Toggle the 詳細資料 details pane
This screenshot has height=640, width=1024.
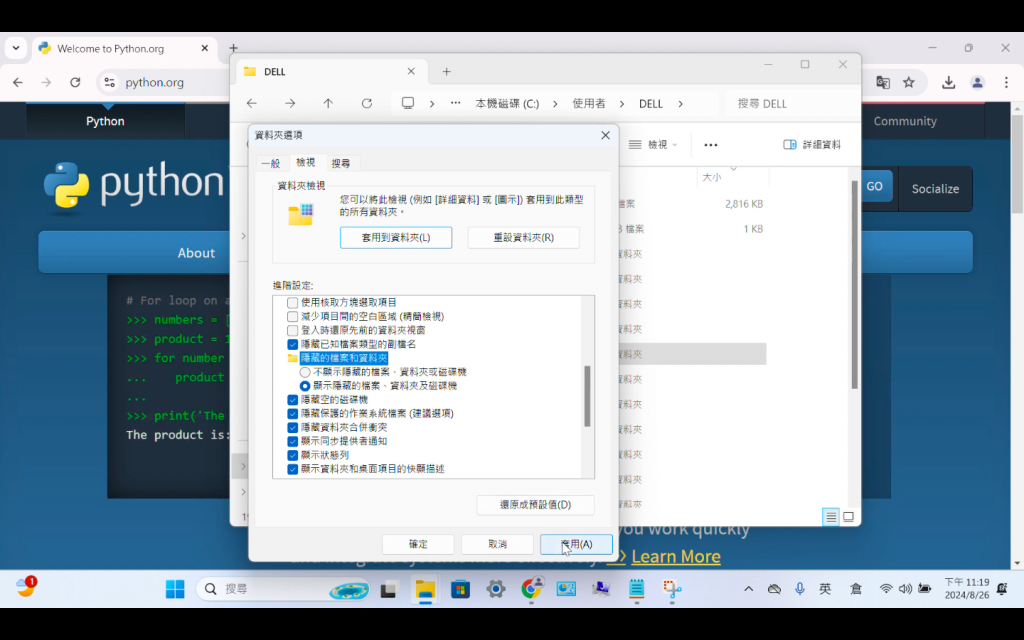click(812, 144)
